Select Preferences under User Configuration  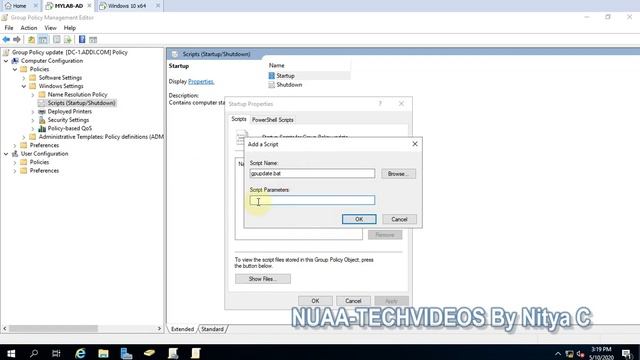pyautogui.click(x=44, y=171)
